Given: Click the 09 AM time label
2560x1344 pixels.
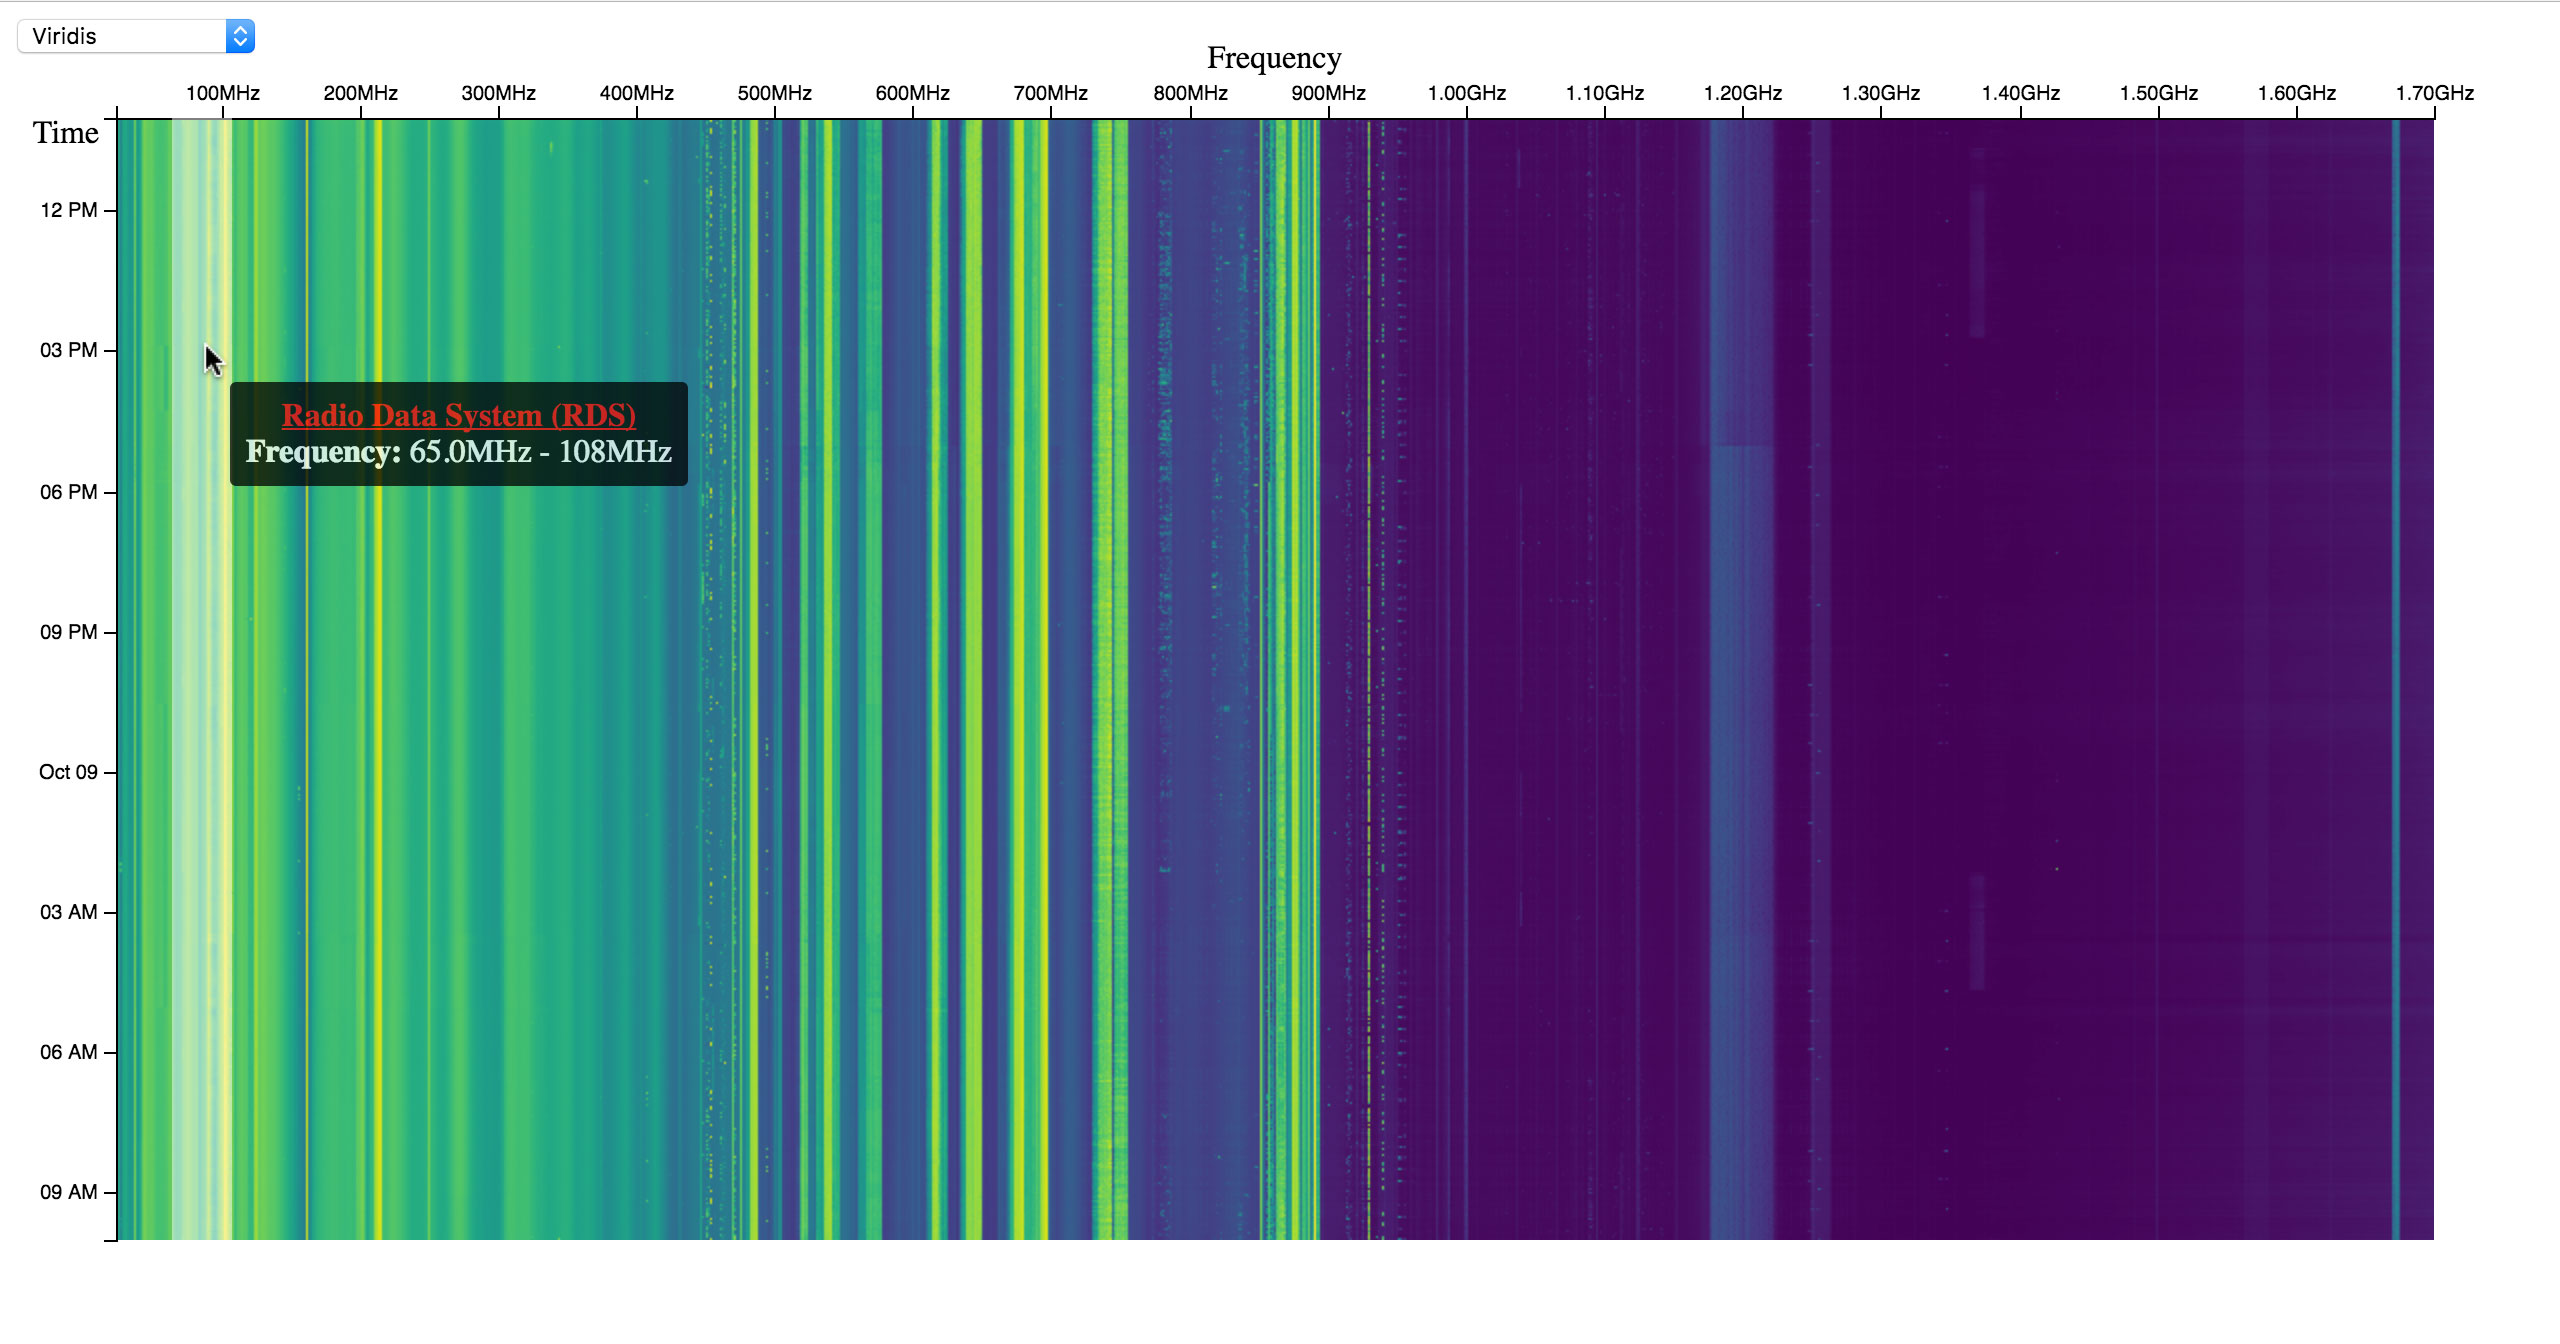Looking at the screenshot, I should point(68,1192).
